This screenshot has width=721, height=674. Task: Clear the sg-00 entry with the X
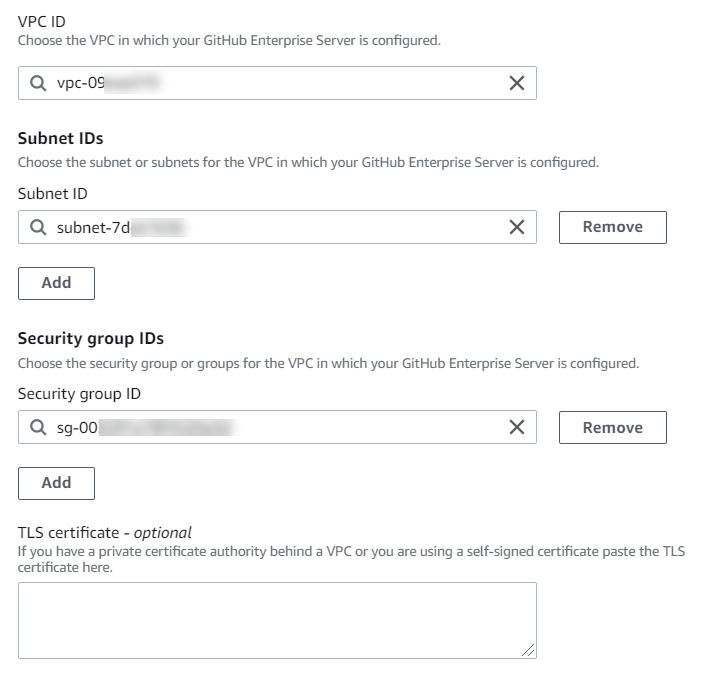click(x=516, y=427)
